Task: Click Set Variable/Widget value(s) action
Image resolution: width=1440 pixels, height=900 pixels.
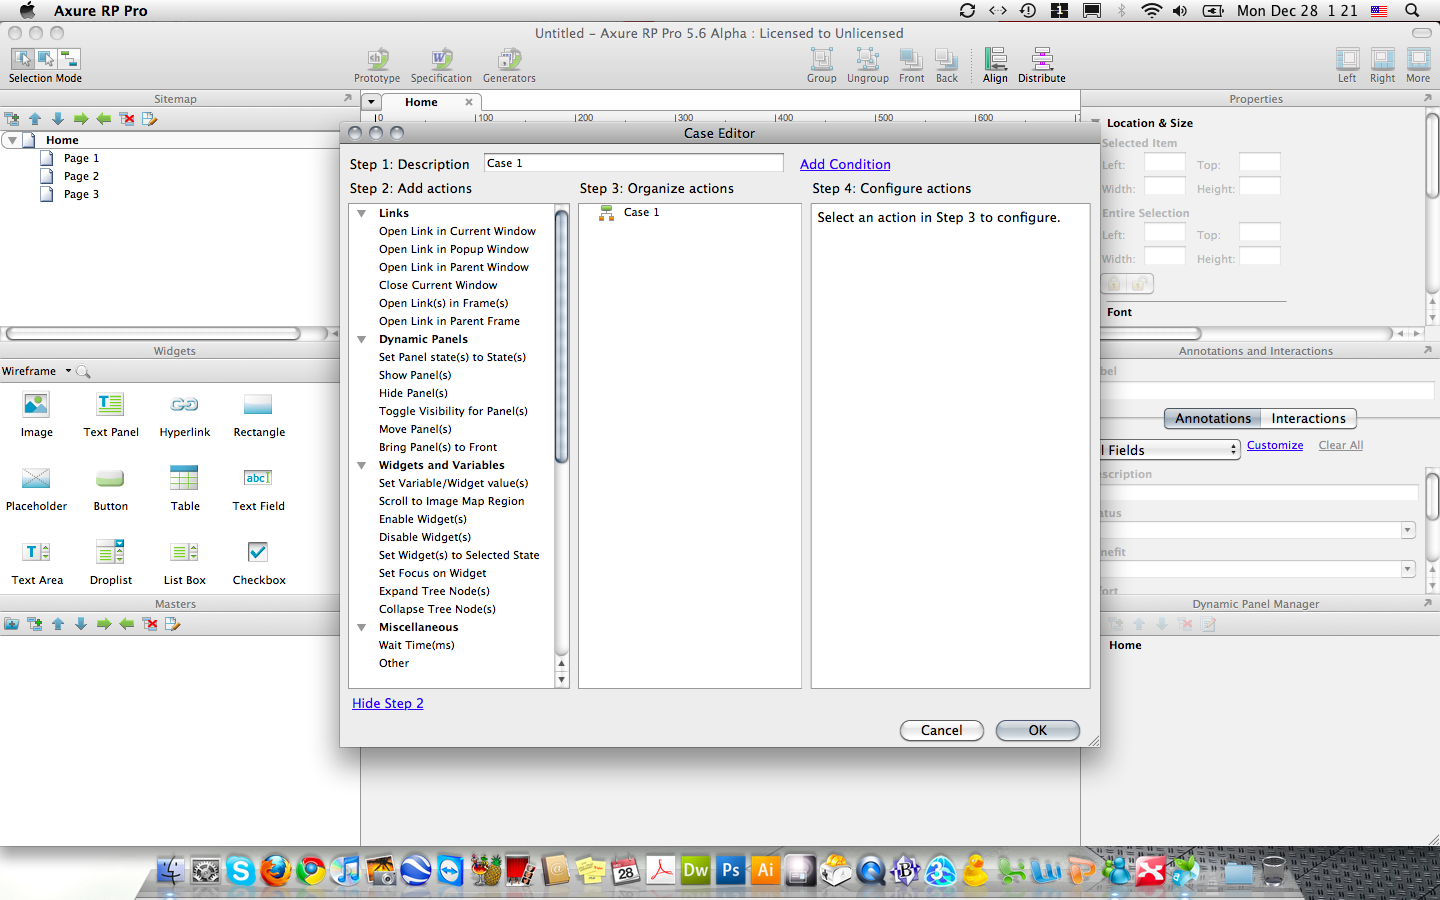Action: point(453,484)
